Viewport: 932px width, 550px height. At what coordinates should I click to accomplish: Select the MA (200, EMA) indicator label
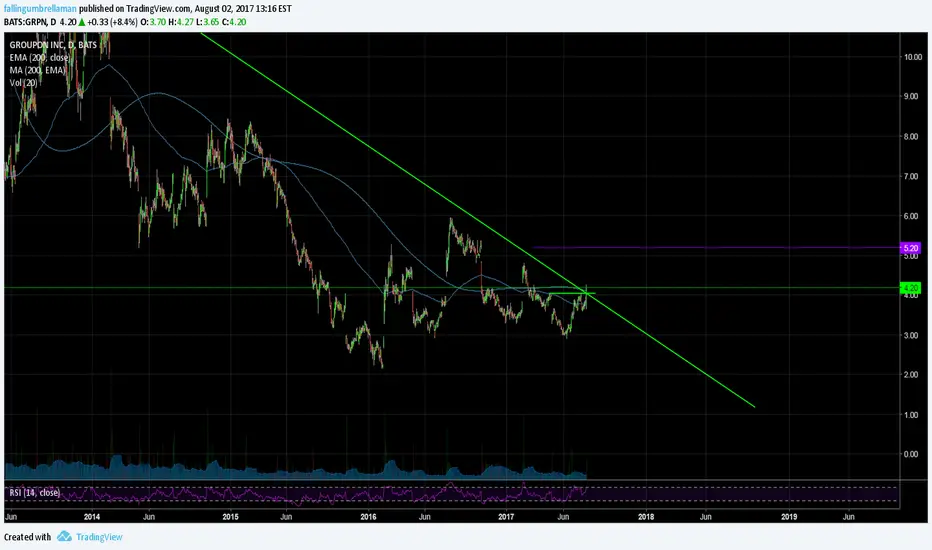pyautogui.click(x=37, y=70)
